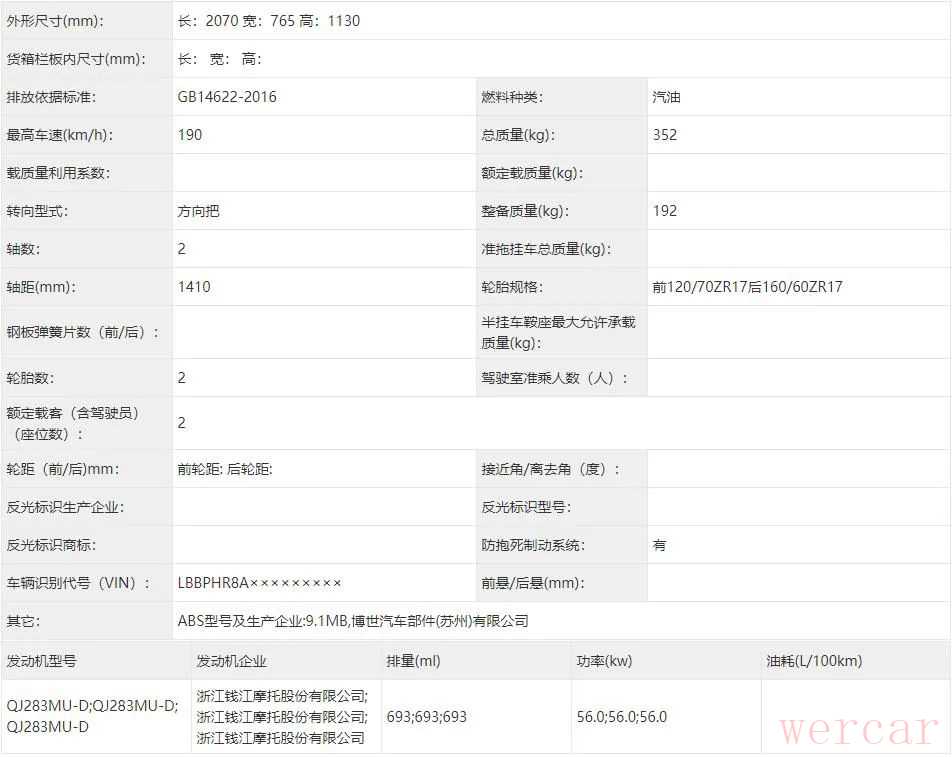Screen dimensions: 952x757
Task: Click the fuel type value 汽油
Action: 667,97
